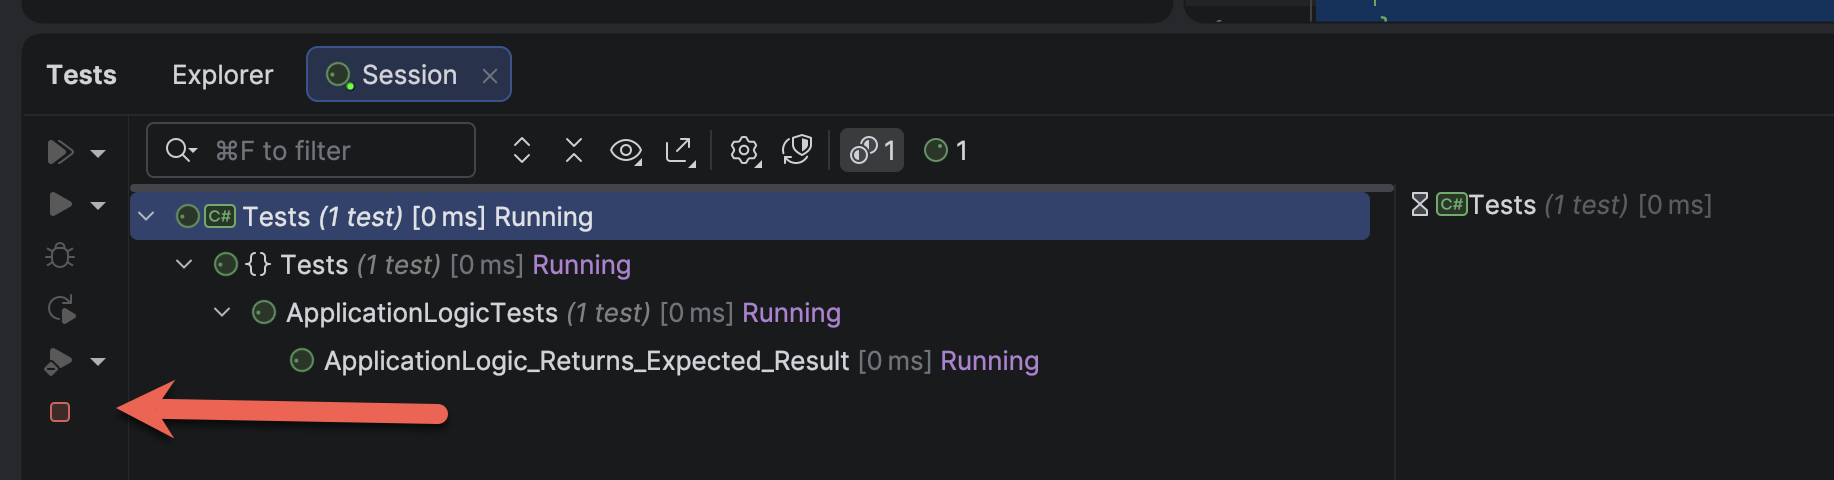Image resolution: width=1834 pixels, height=480 pixels.
Task: Click the rerun tests circular-arrow icon
Action: [61, 309]
